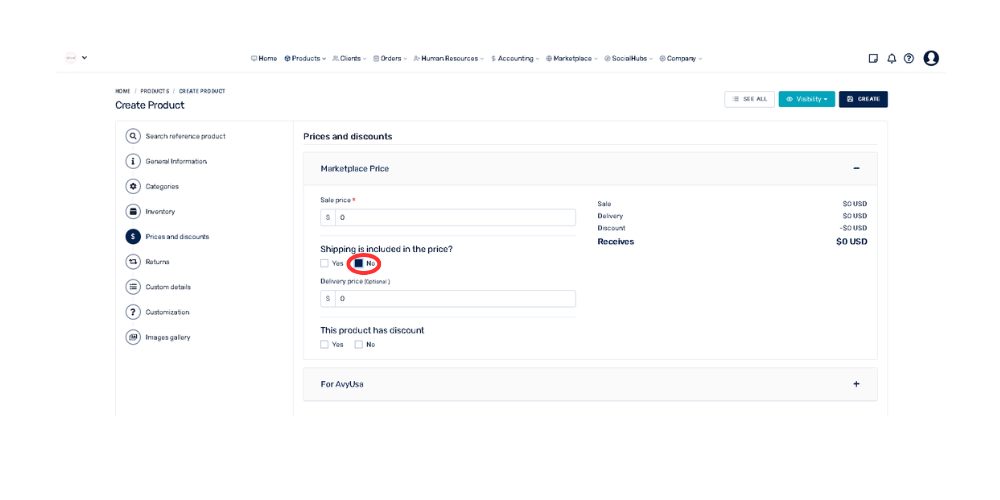Open the Visibility dropdown button
This screenshot has height=500, width=1000.
click(x=806, y=99)
